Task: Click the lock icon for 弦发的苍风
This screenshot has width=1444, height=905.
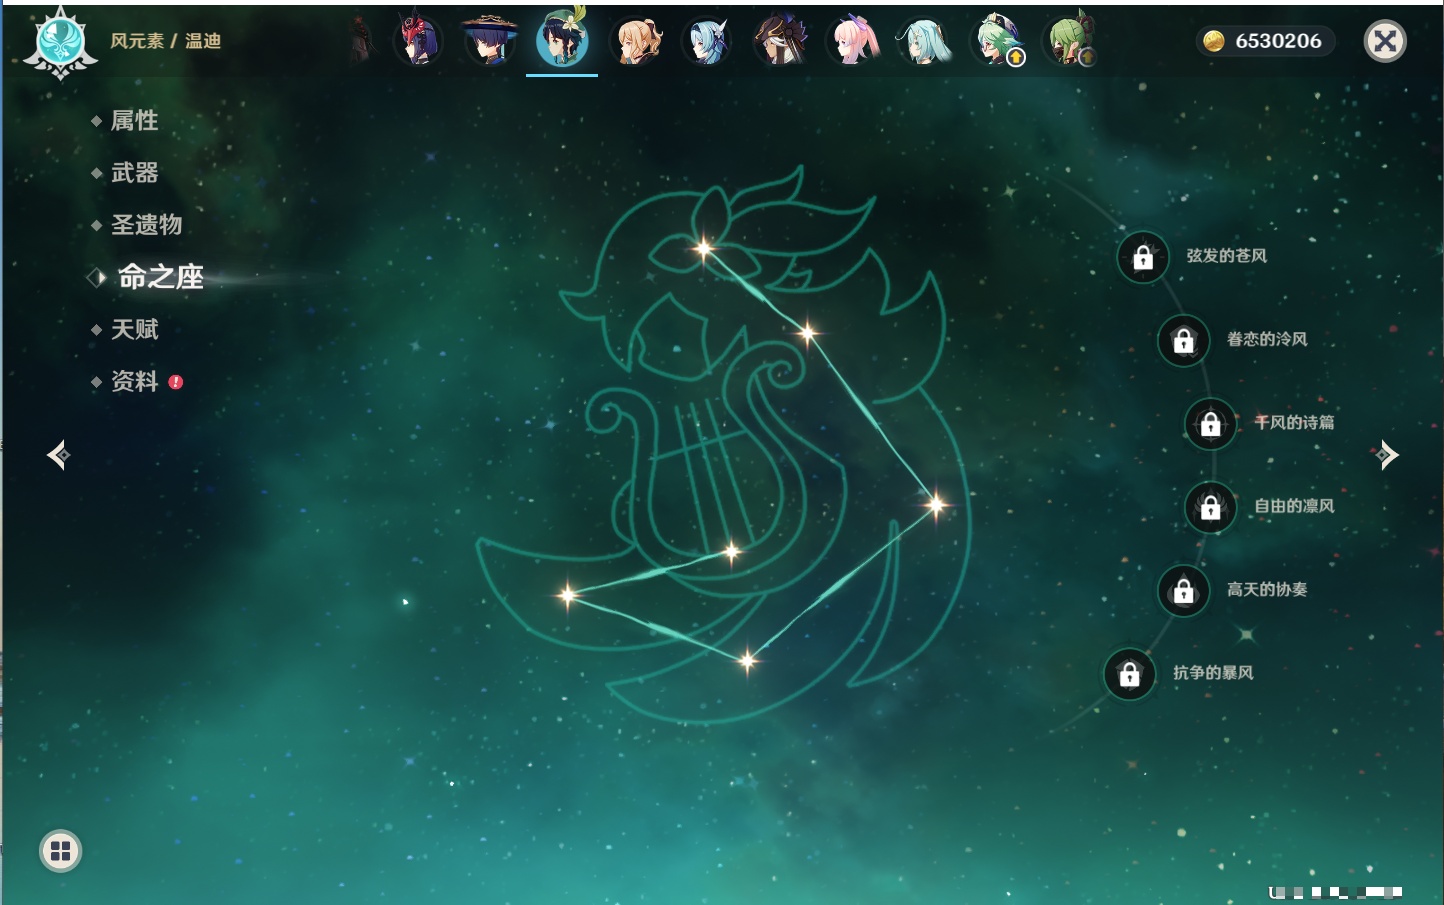Action: [1143, 258]
